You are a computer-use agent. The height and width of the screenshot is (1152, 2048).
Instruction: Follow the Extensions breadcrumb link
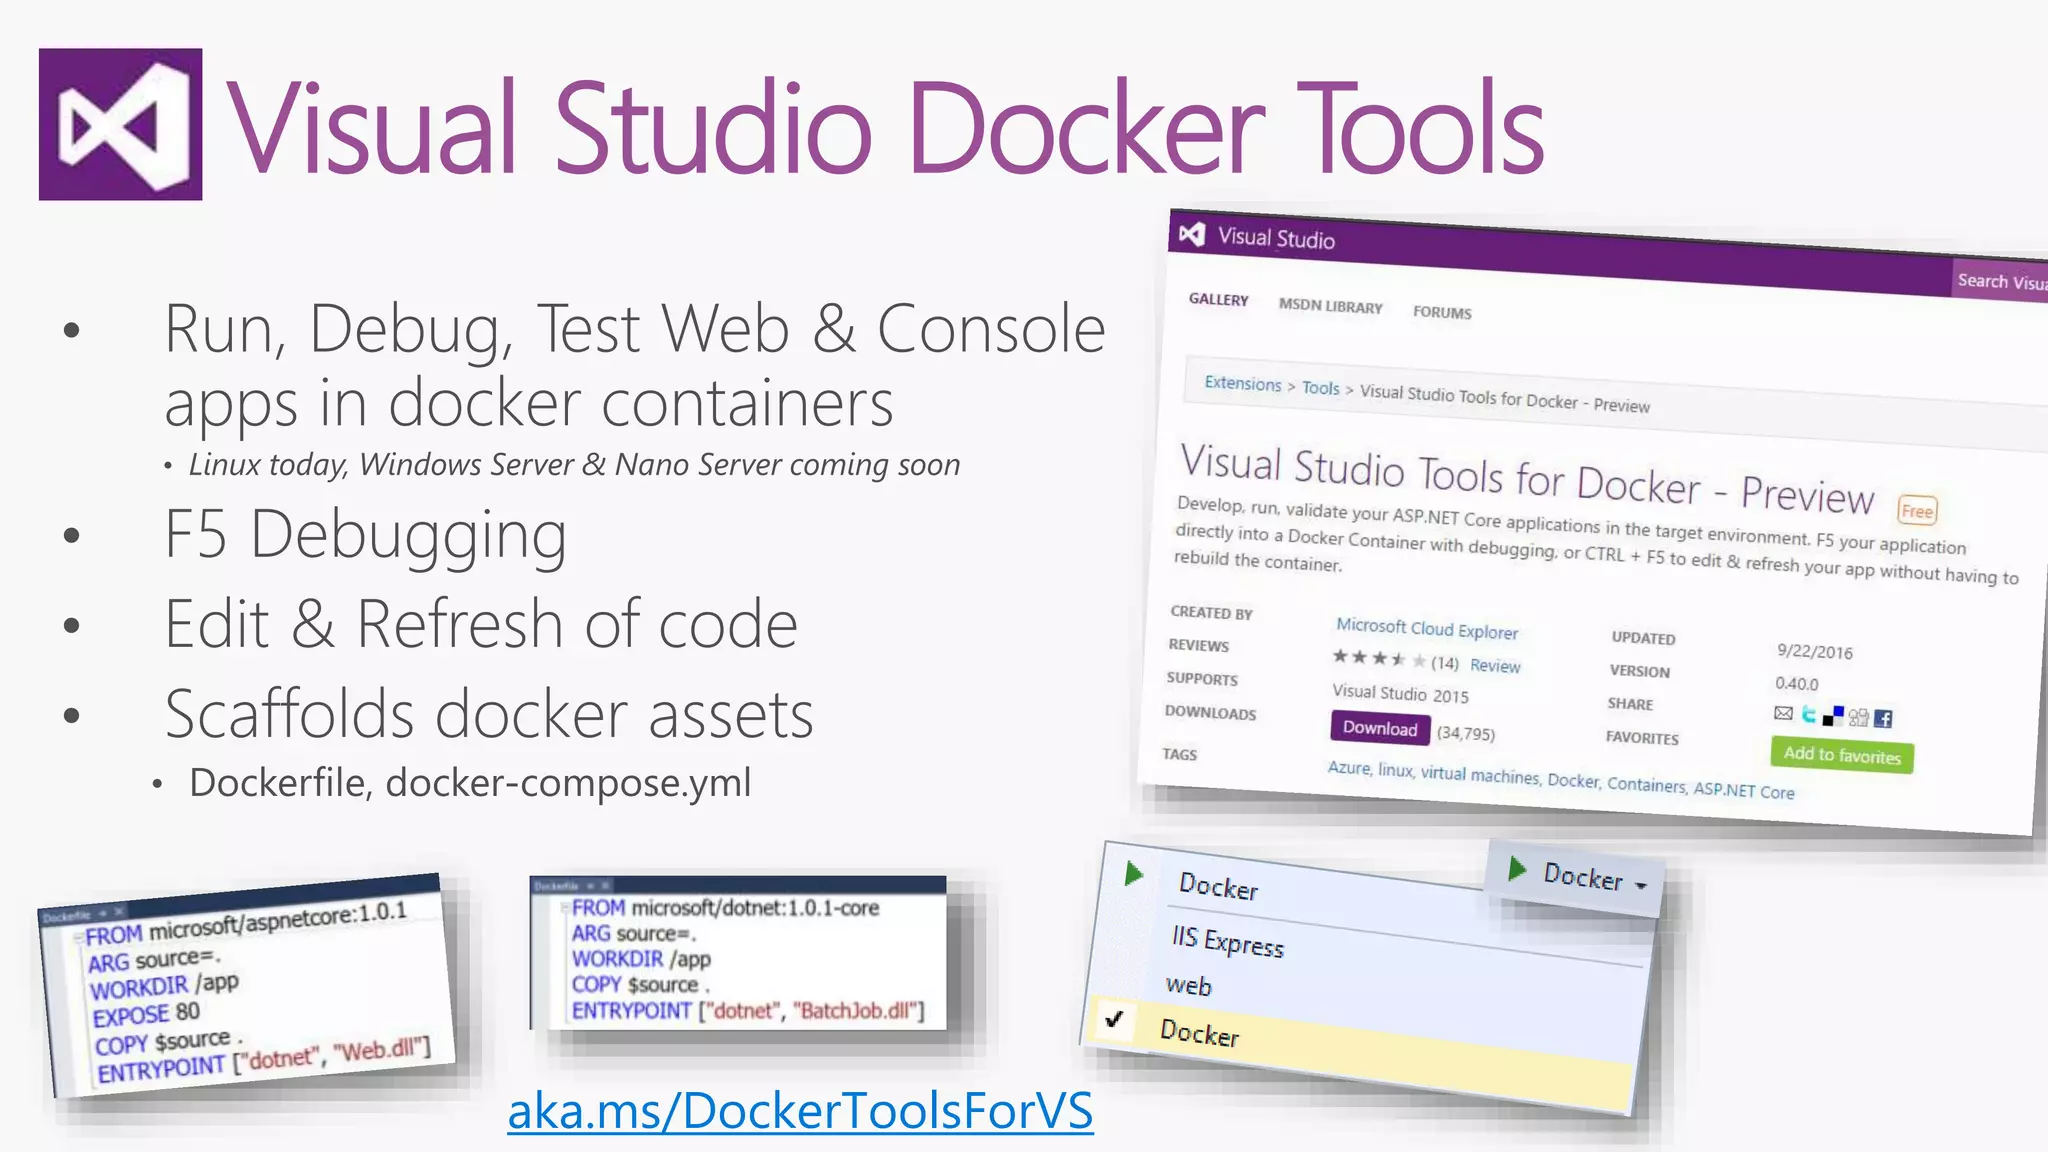[x=1243, y=383]
